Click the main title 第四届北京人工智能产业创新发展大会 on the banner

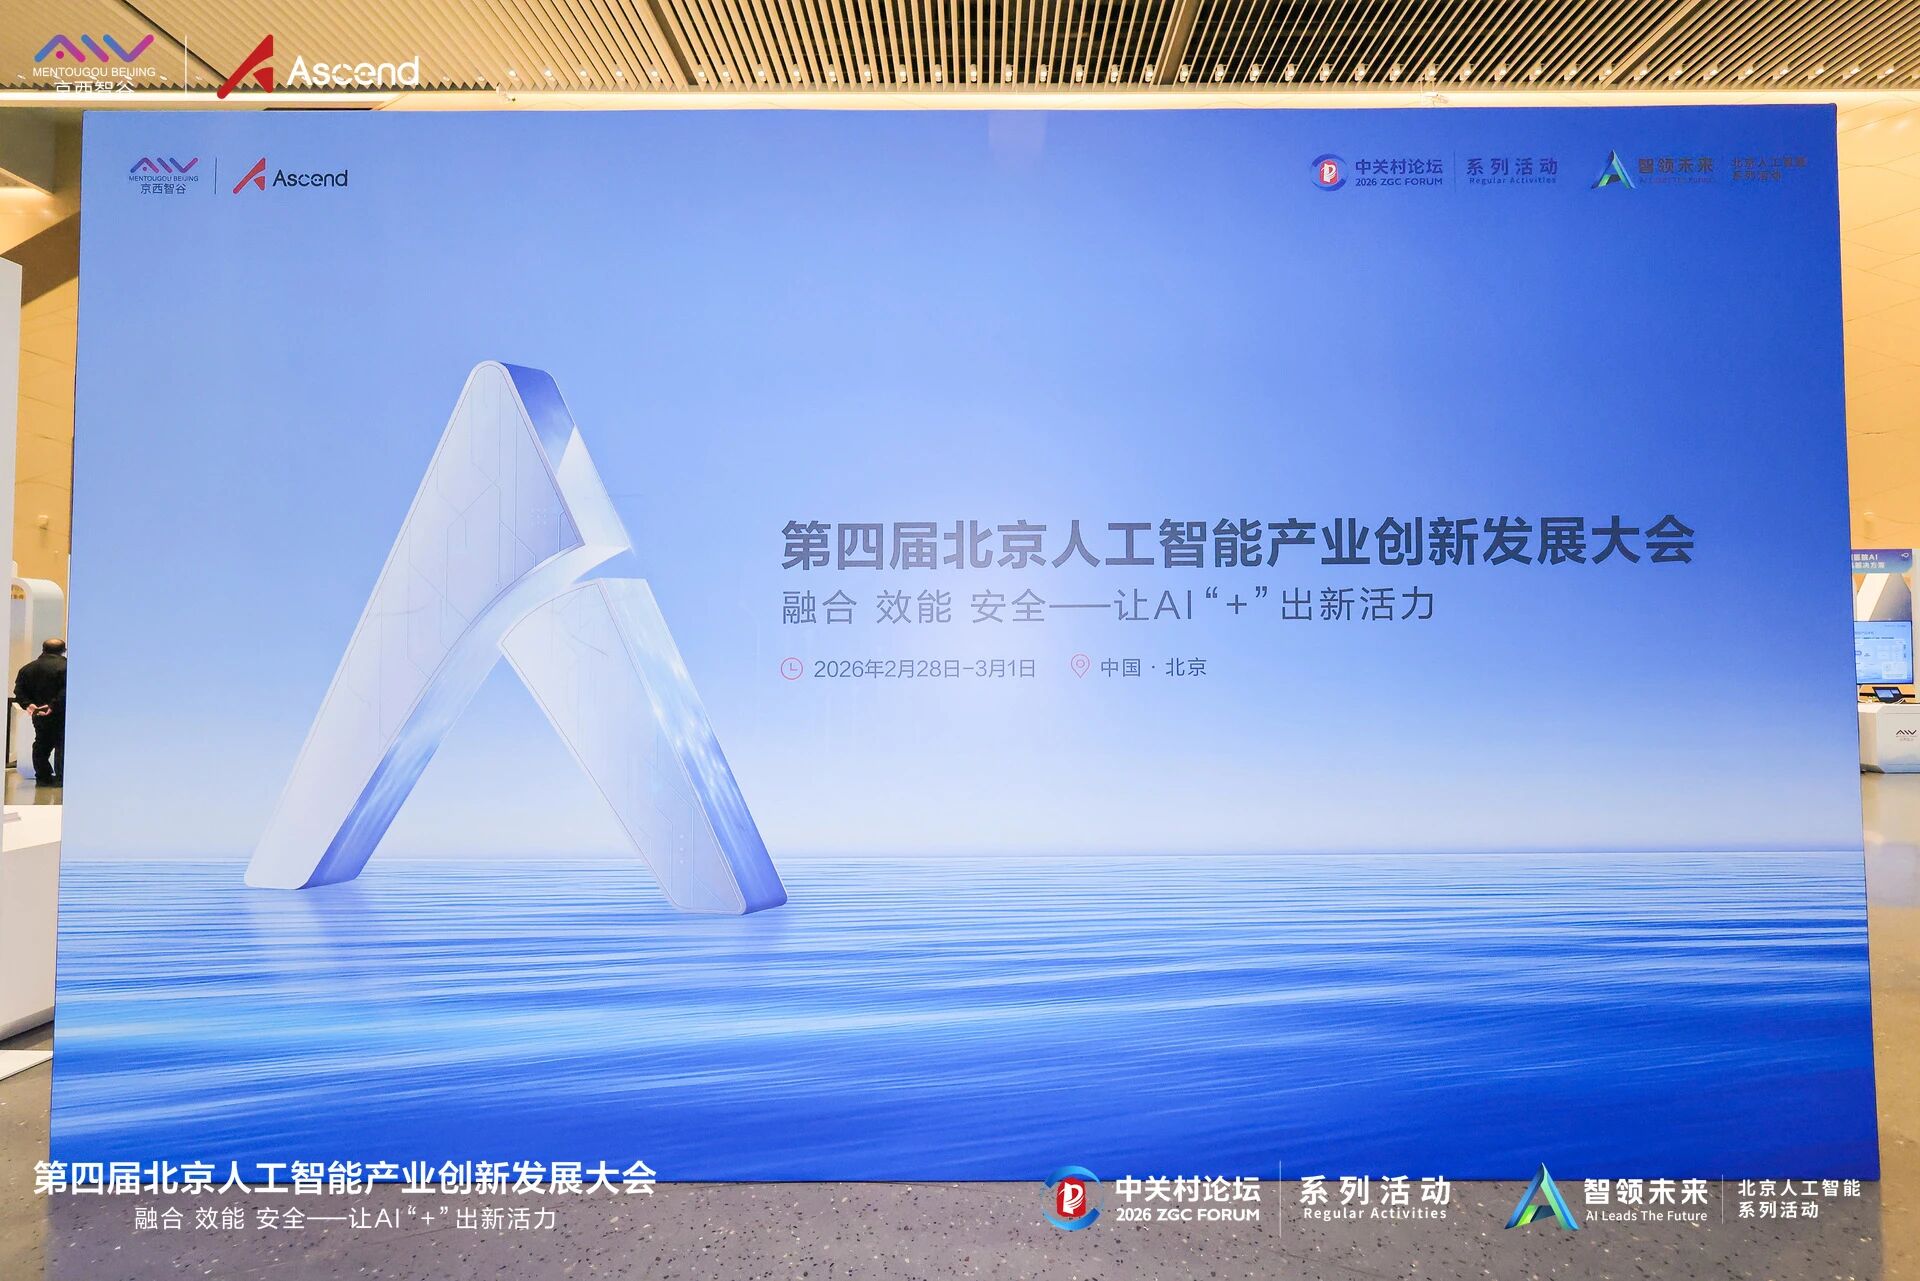point(1236,543)
